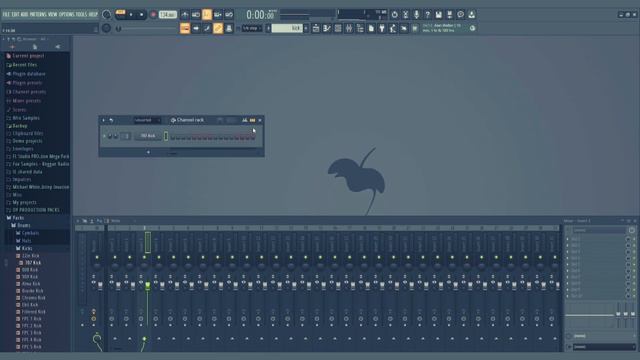Open the speech-bubble project info icon

460,15
